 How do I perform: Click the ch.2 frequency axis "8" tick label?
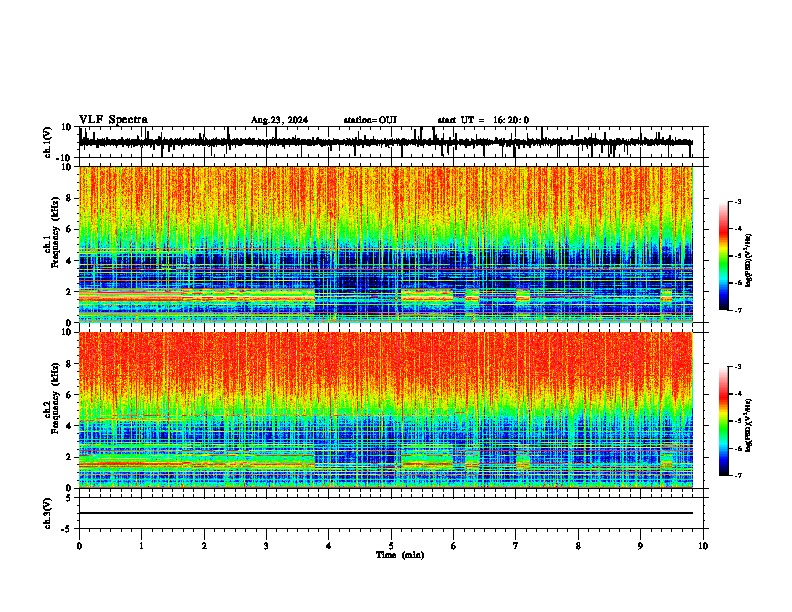coord(69,364)
